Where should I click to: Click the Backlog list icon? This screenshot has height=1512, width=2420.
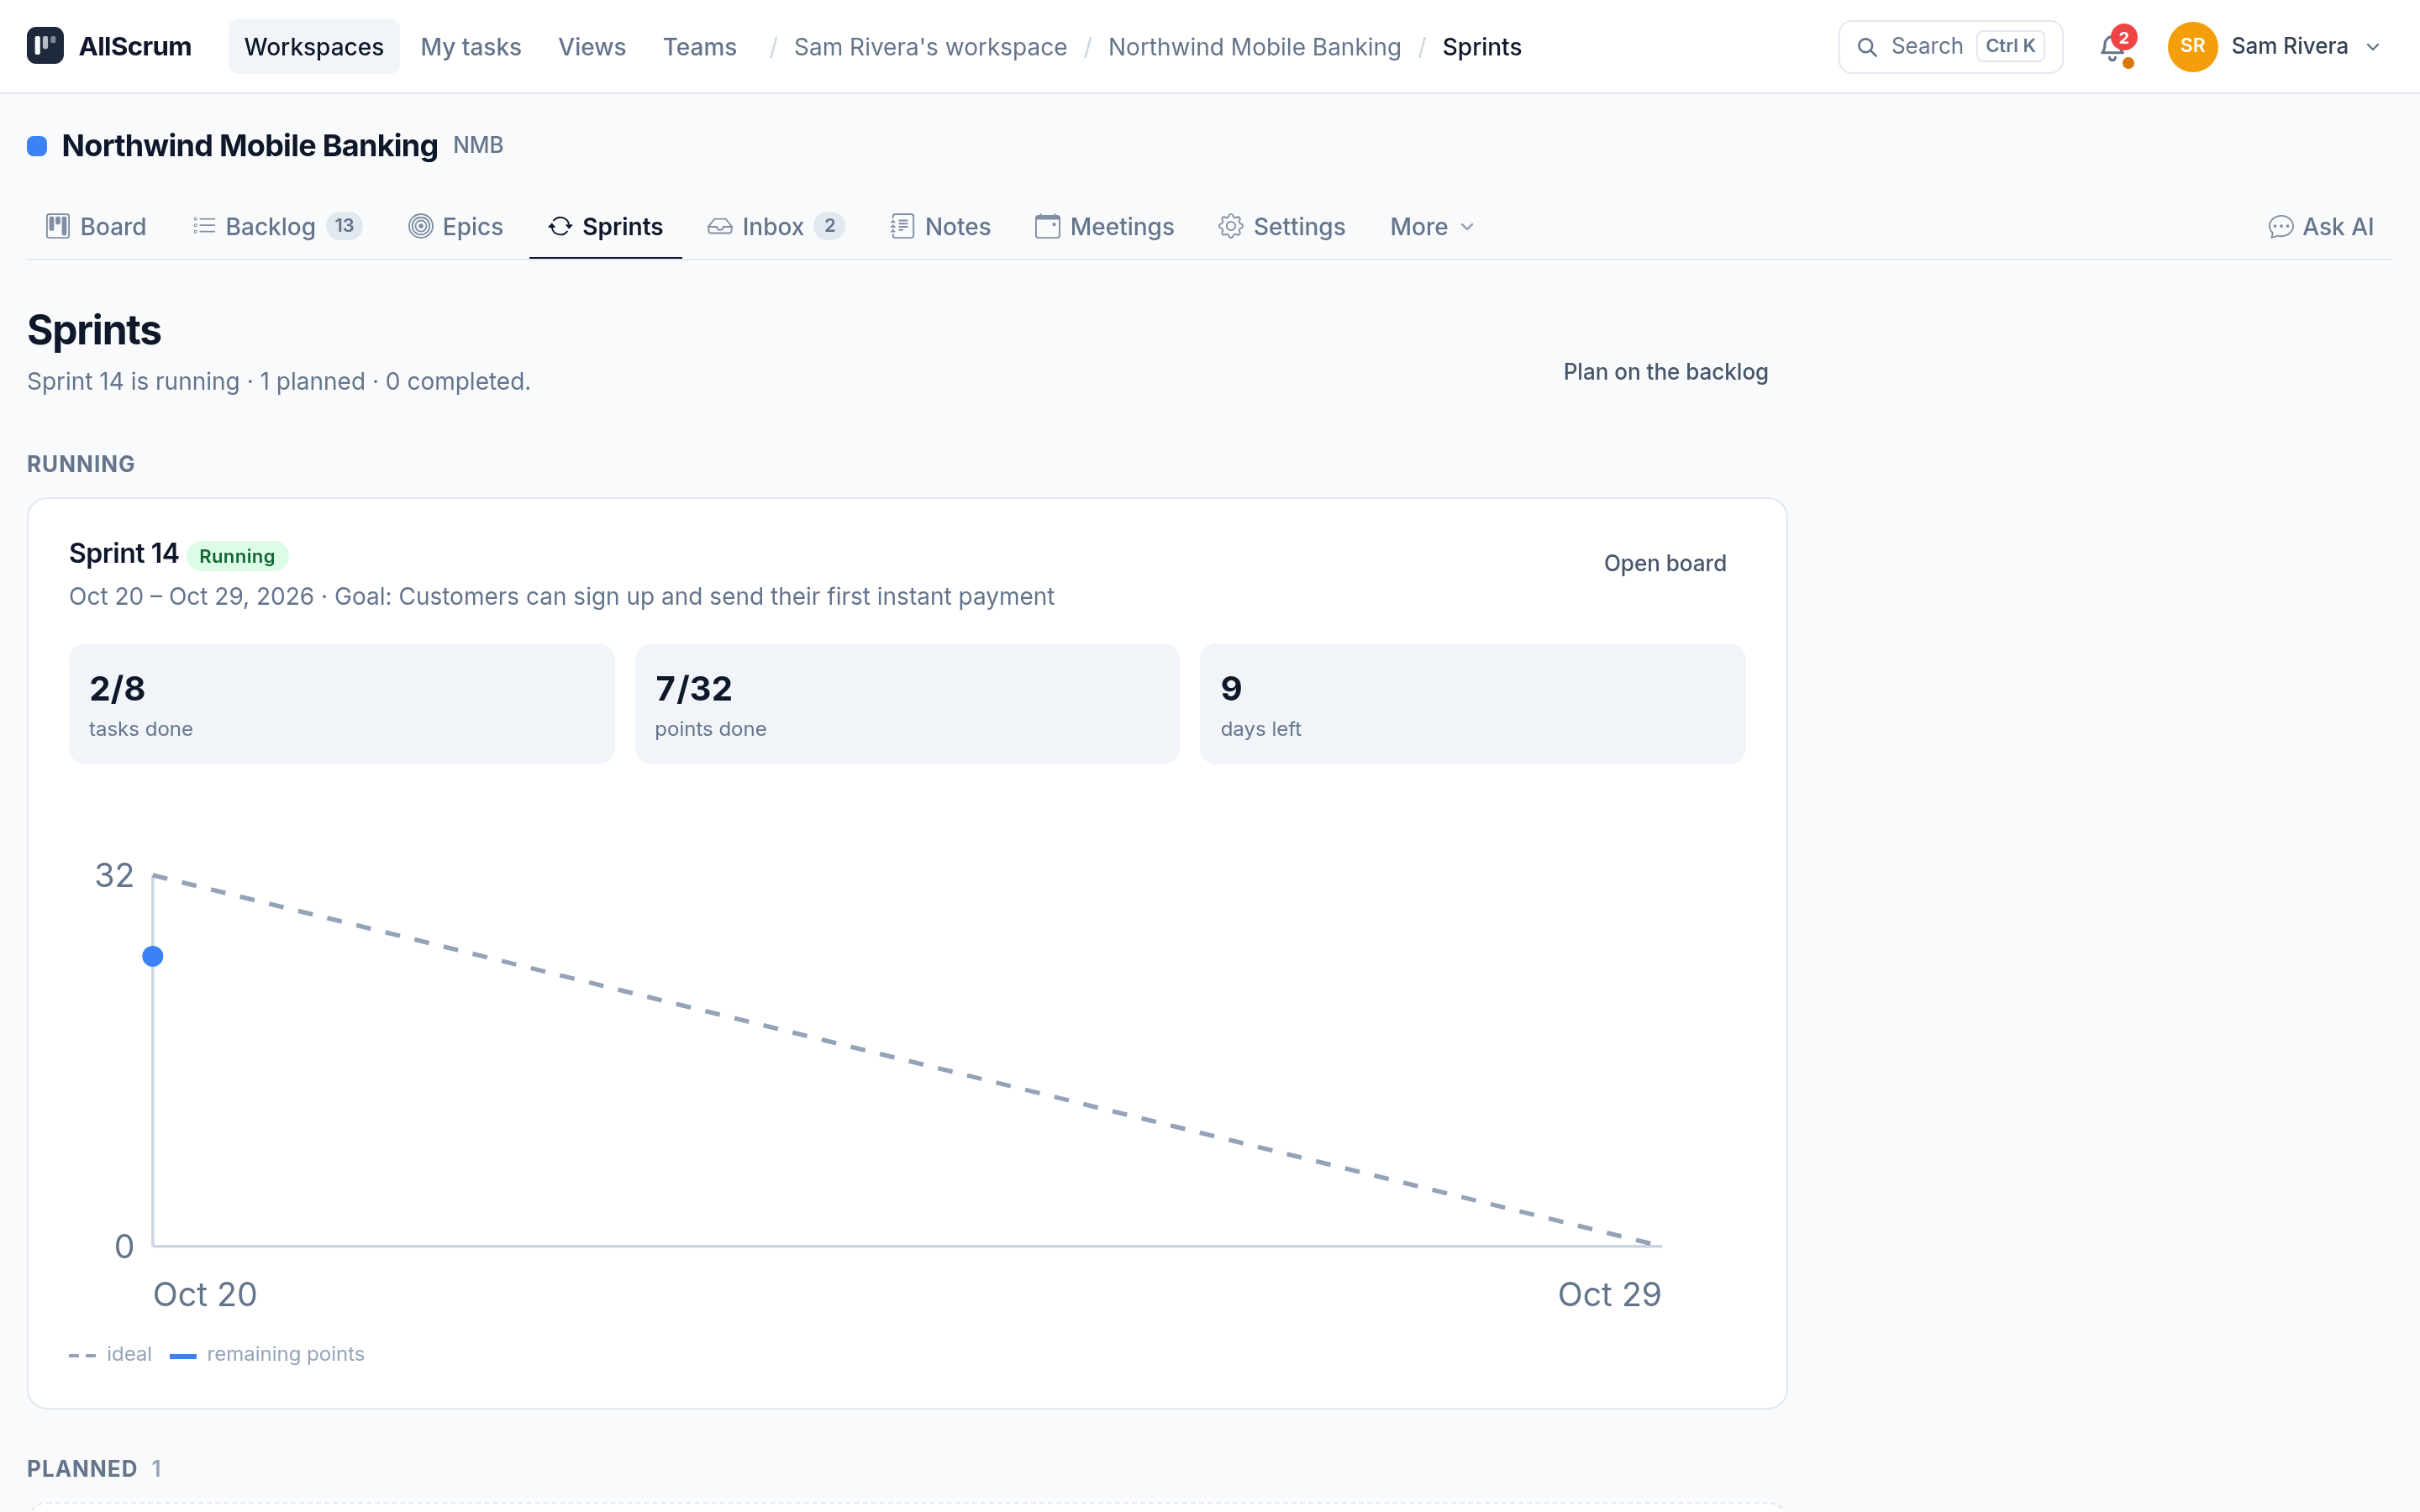[204, 226]
